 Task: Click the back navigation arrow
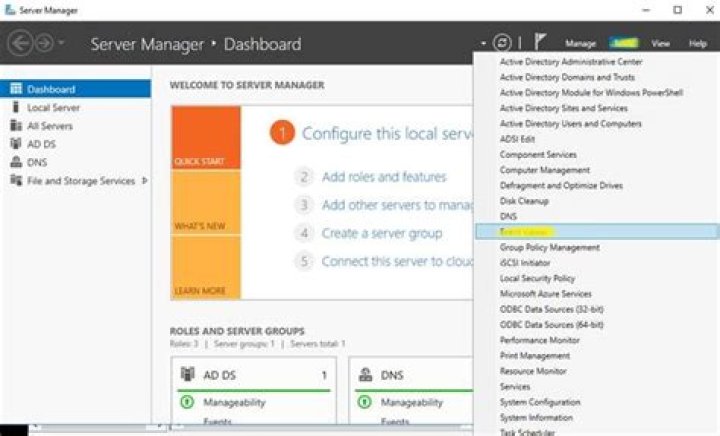pos(20,43)
